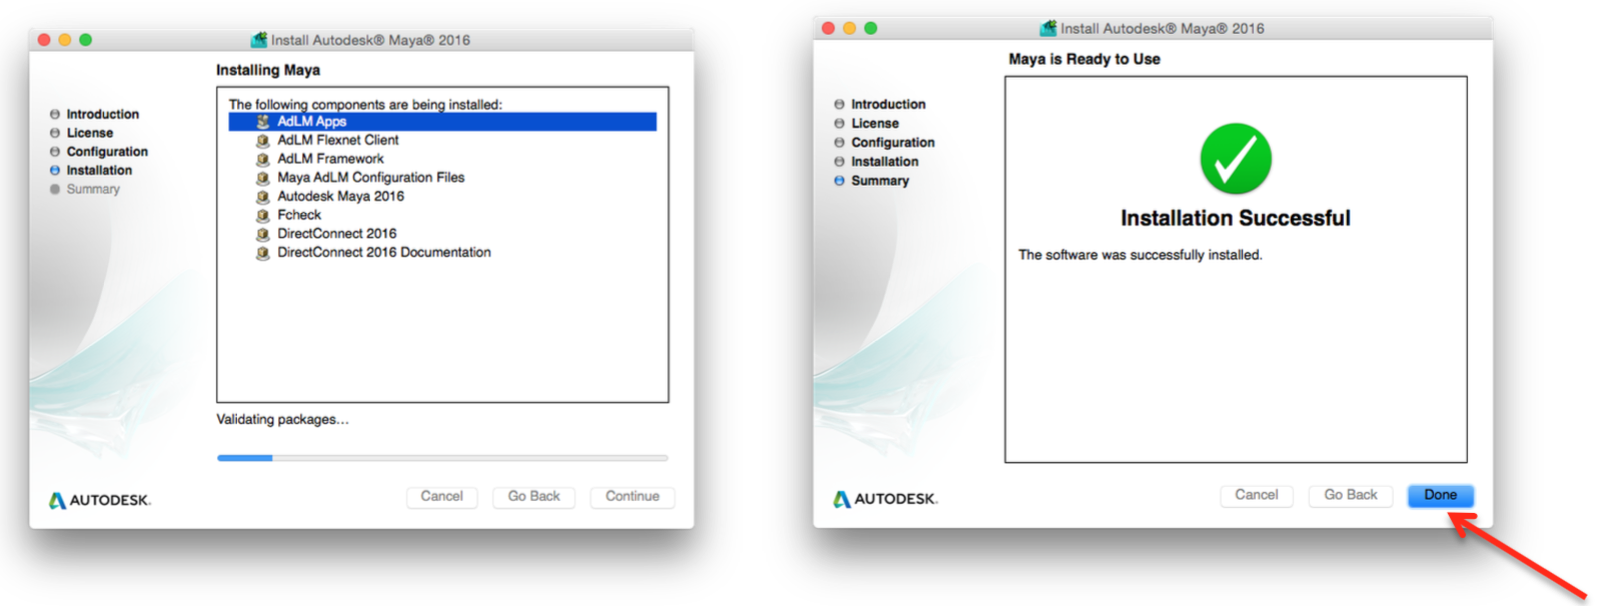Select the DirectConnect 2016 row

(x=443, y=234)
